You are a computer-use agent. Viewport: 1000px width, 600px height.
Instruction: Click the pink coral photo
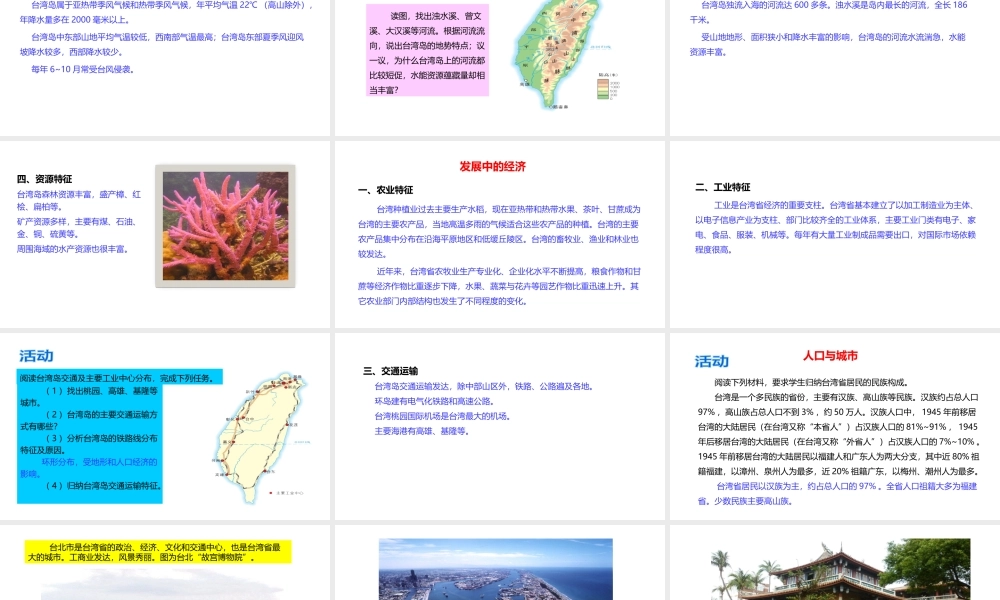pyautogui.click(x=226, y=226)
